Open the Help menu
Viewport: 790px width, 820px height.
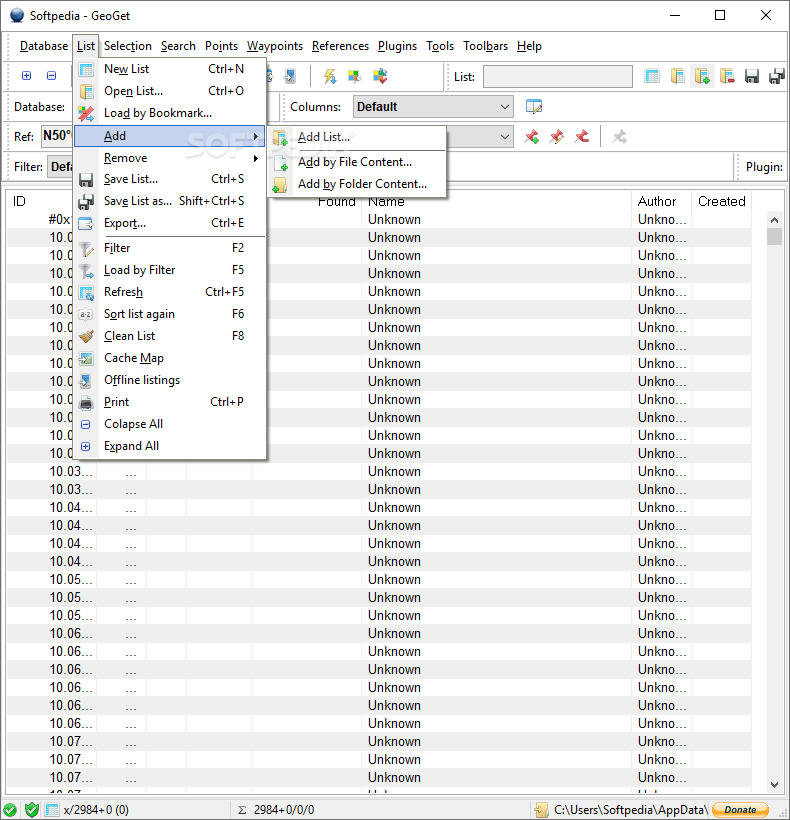point(529,46)
